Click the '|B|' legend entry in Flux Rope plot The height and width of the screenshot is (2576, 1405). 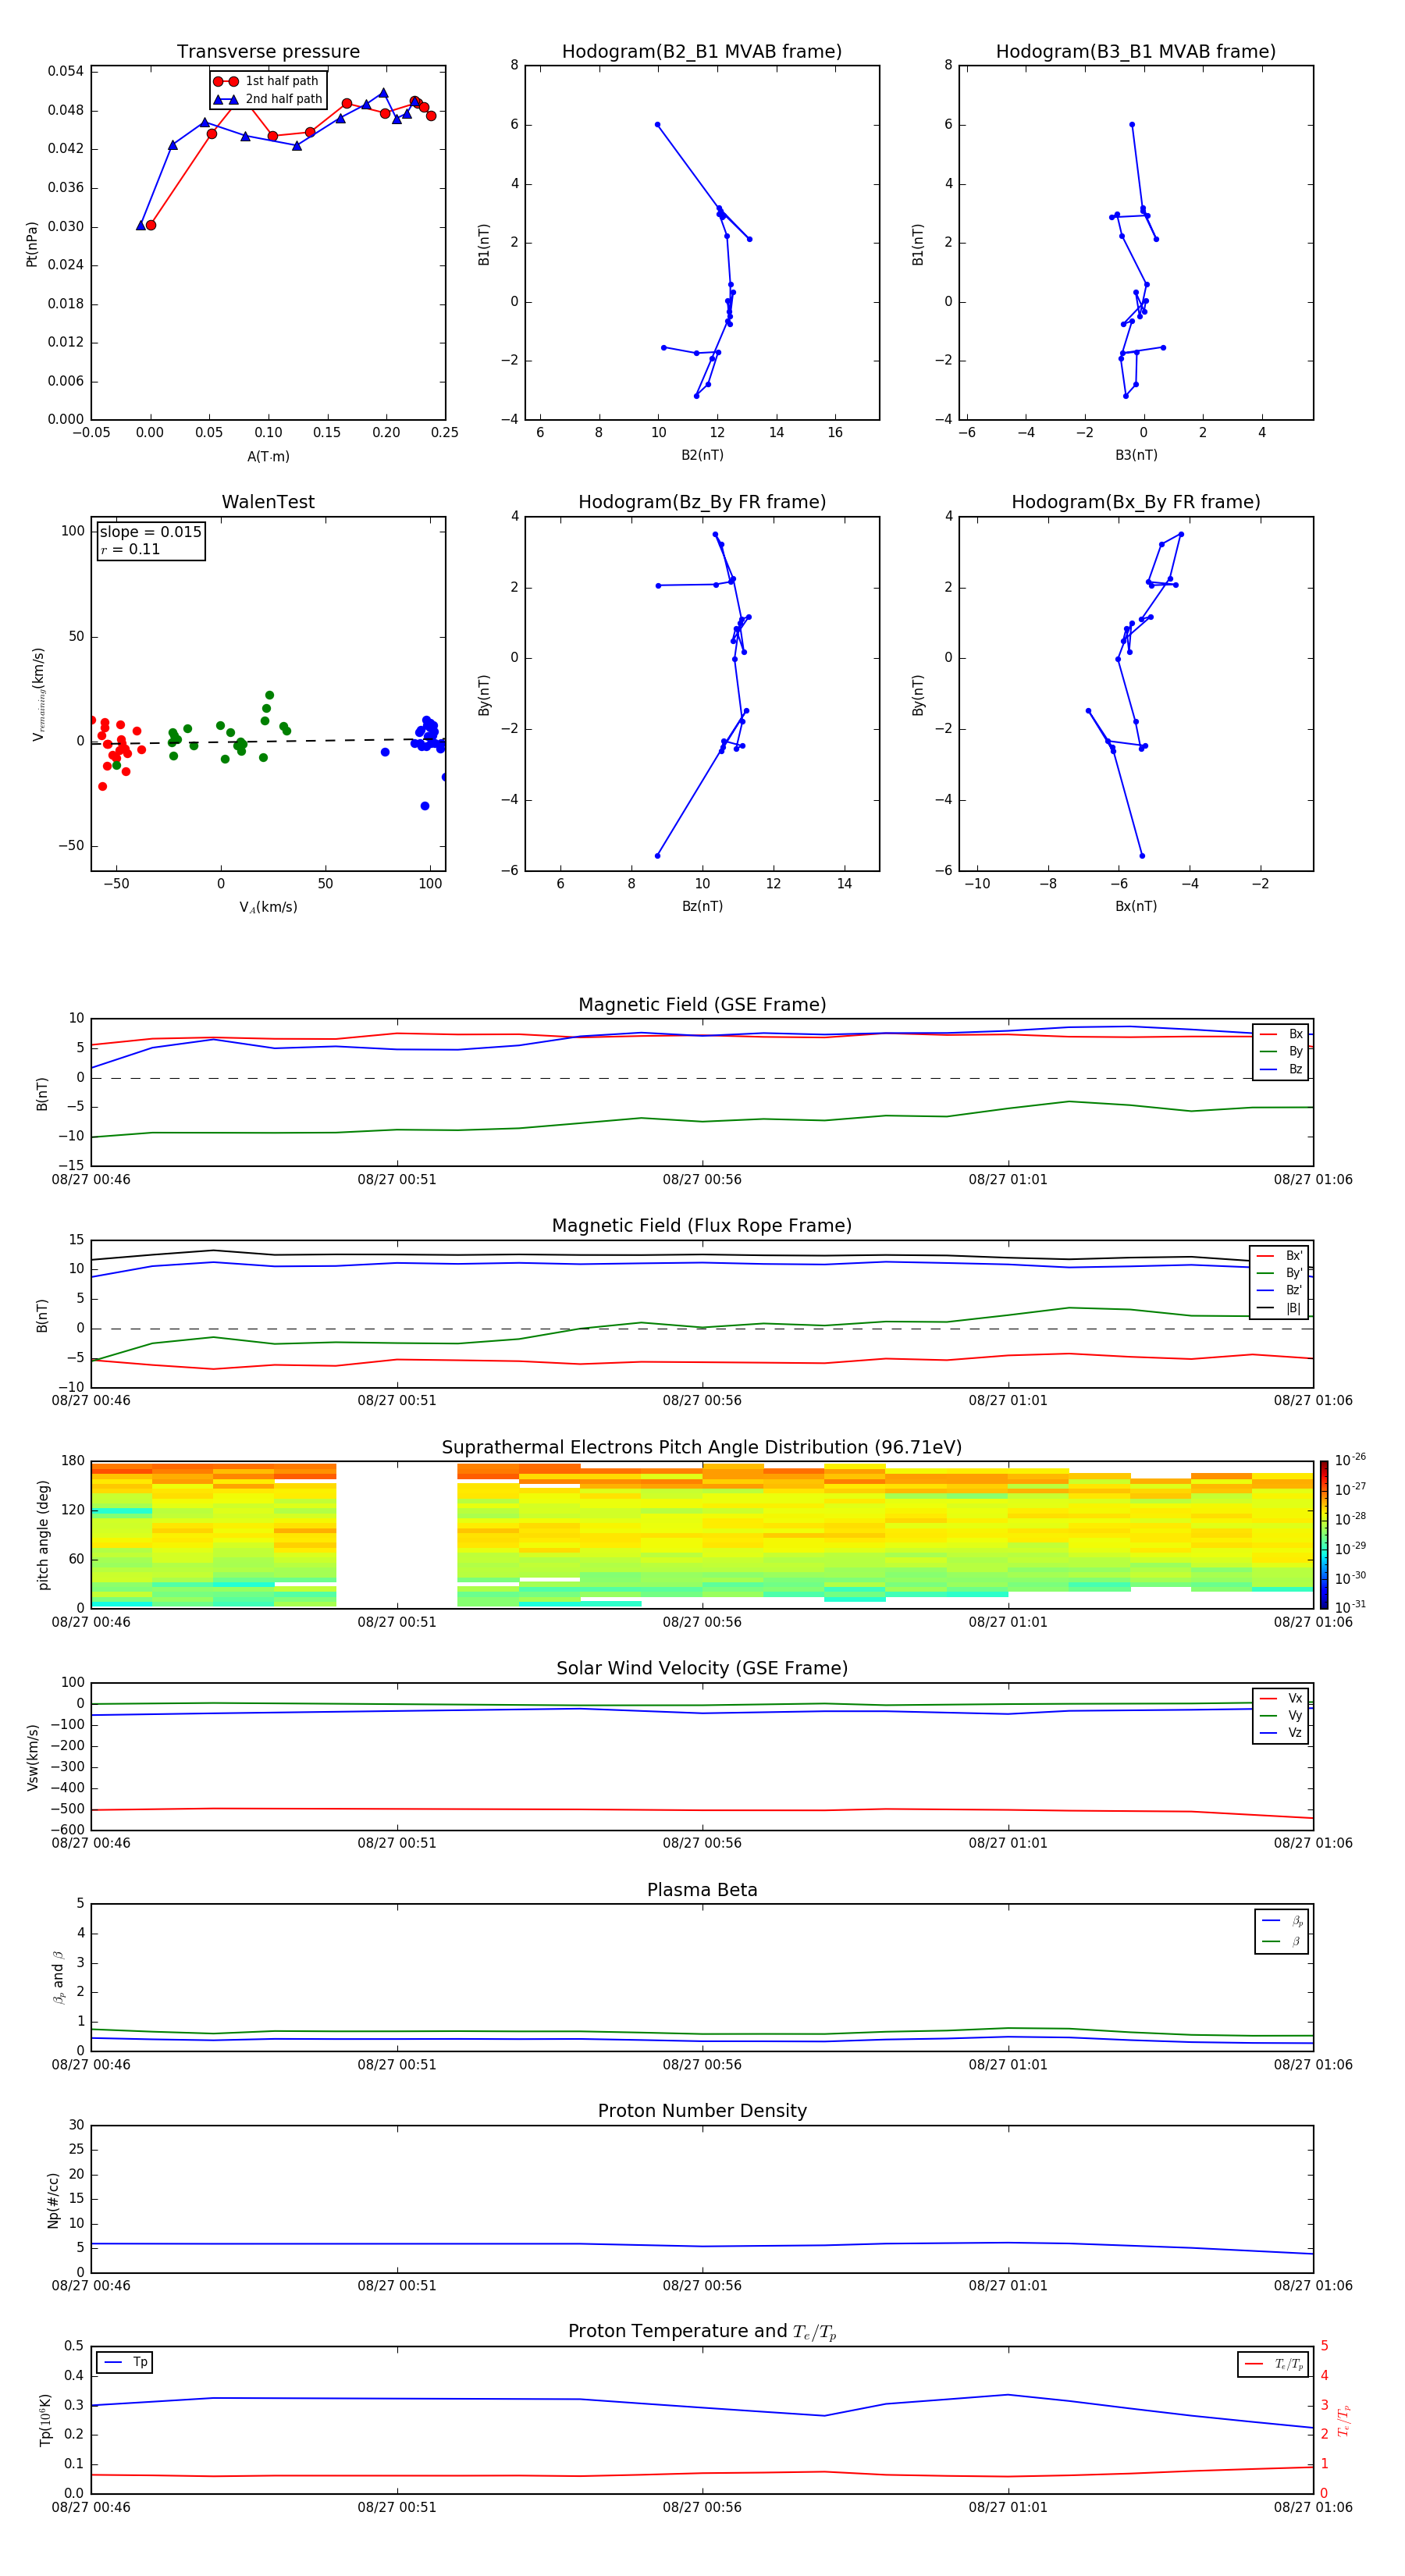point(1280,1308)
